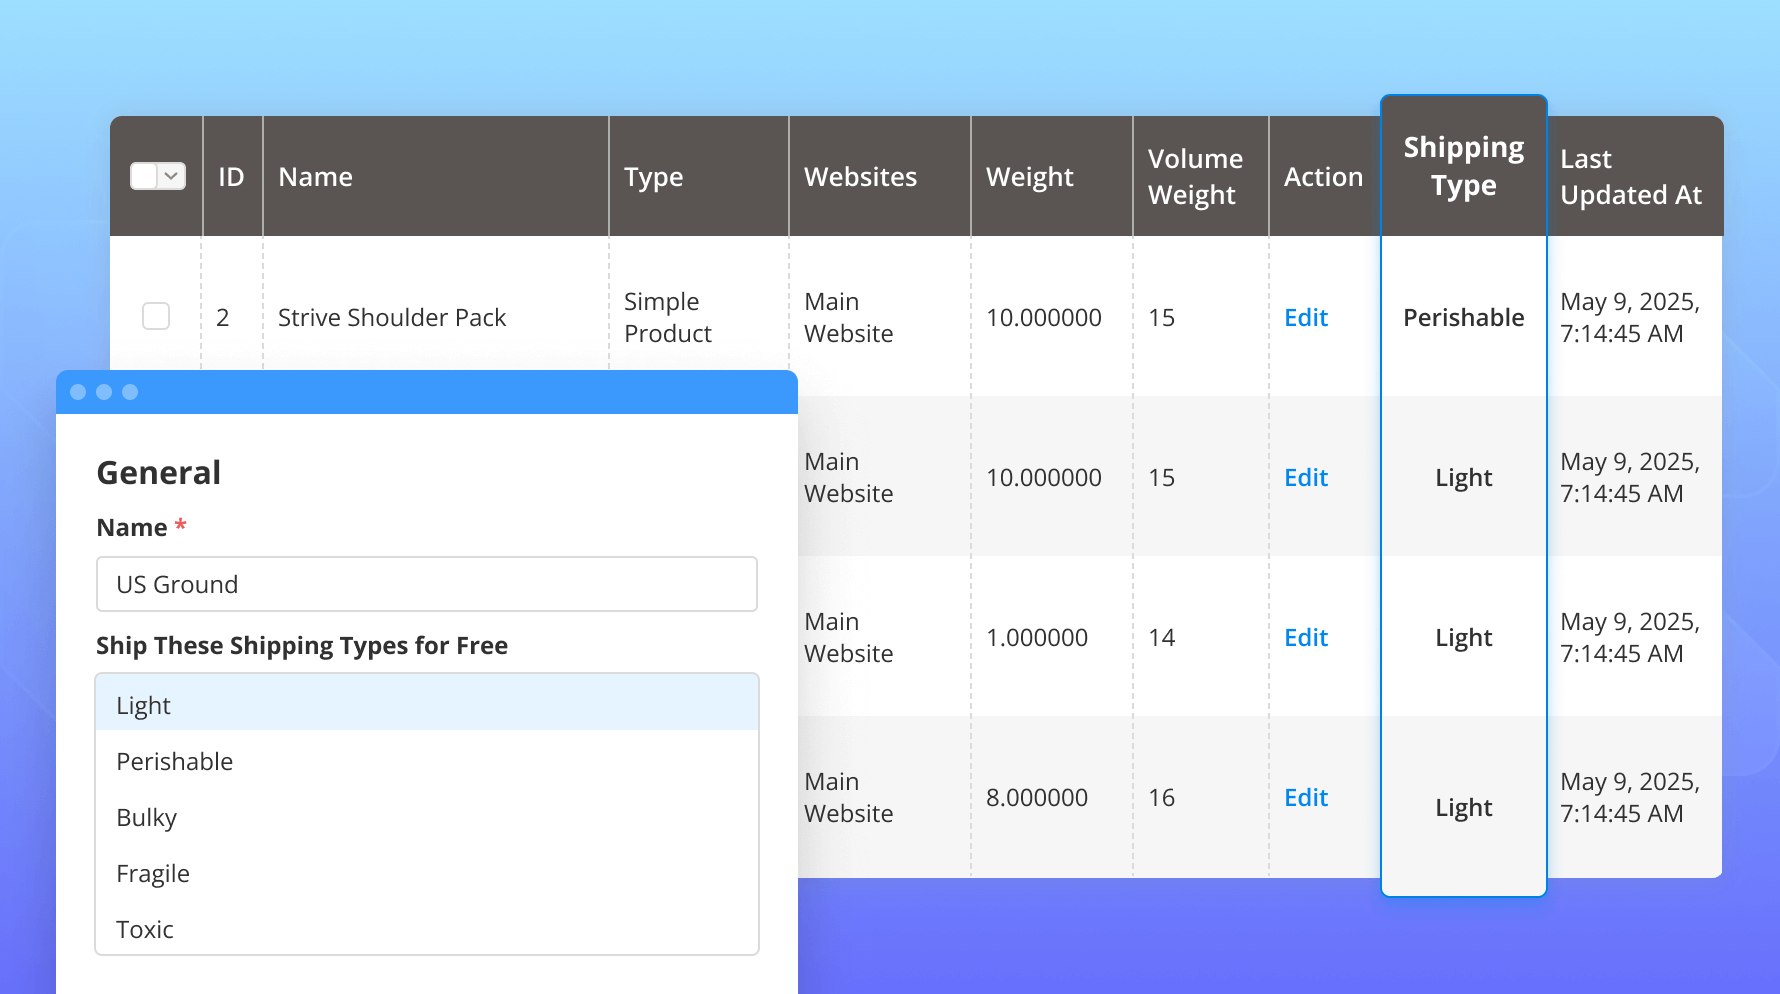1780x994 pixels.
Task: Sort by the Shipping Type column header
Action: click(1463, 166)
